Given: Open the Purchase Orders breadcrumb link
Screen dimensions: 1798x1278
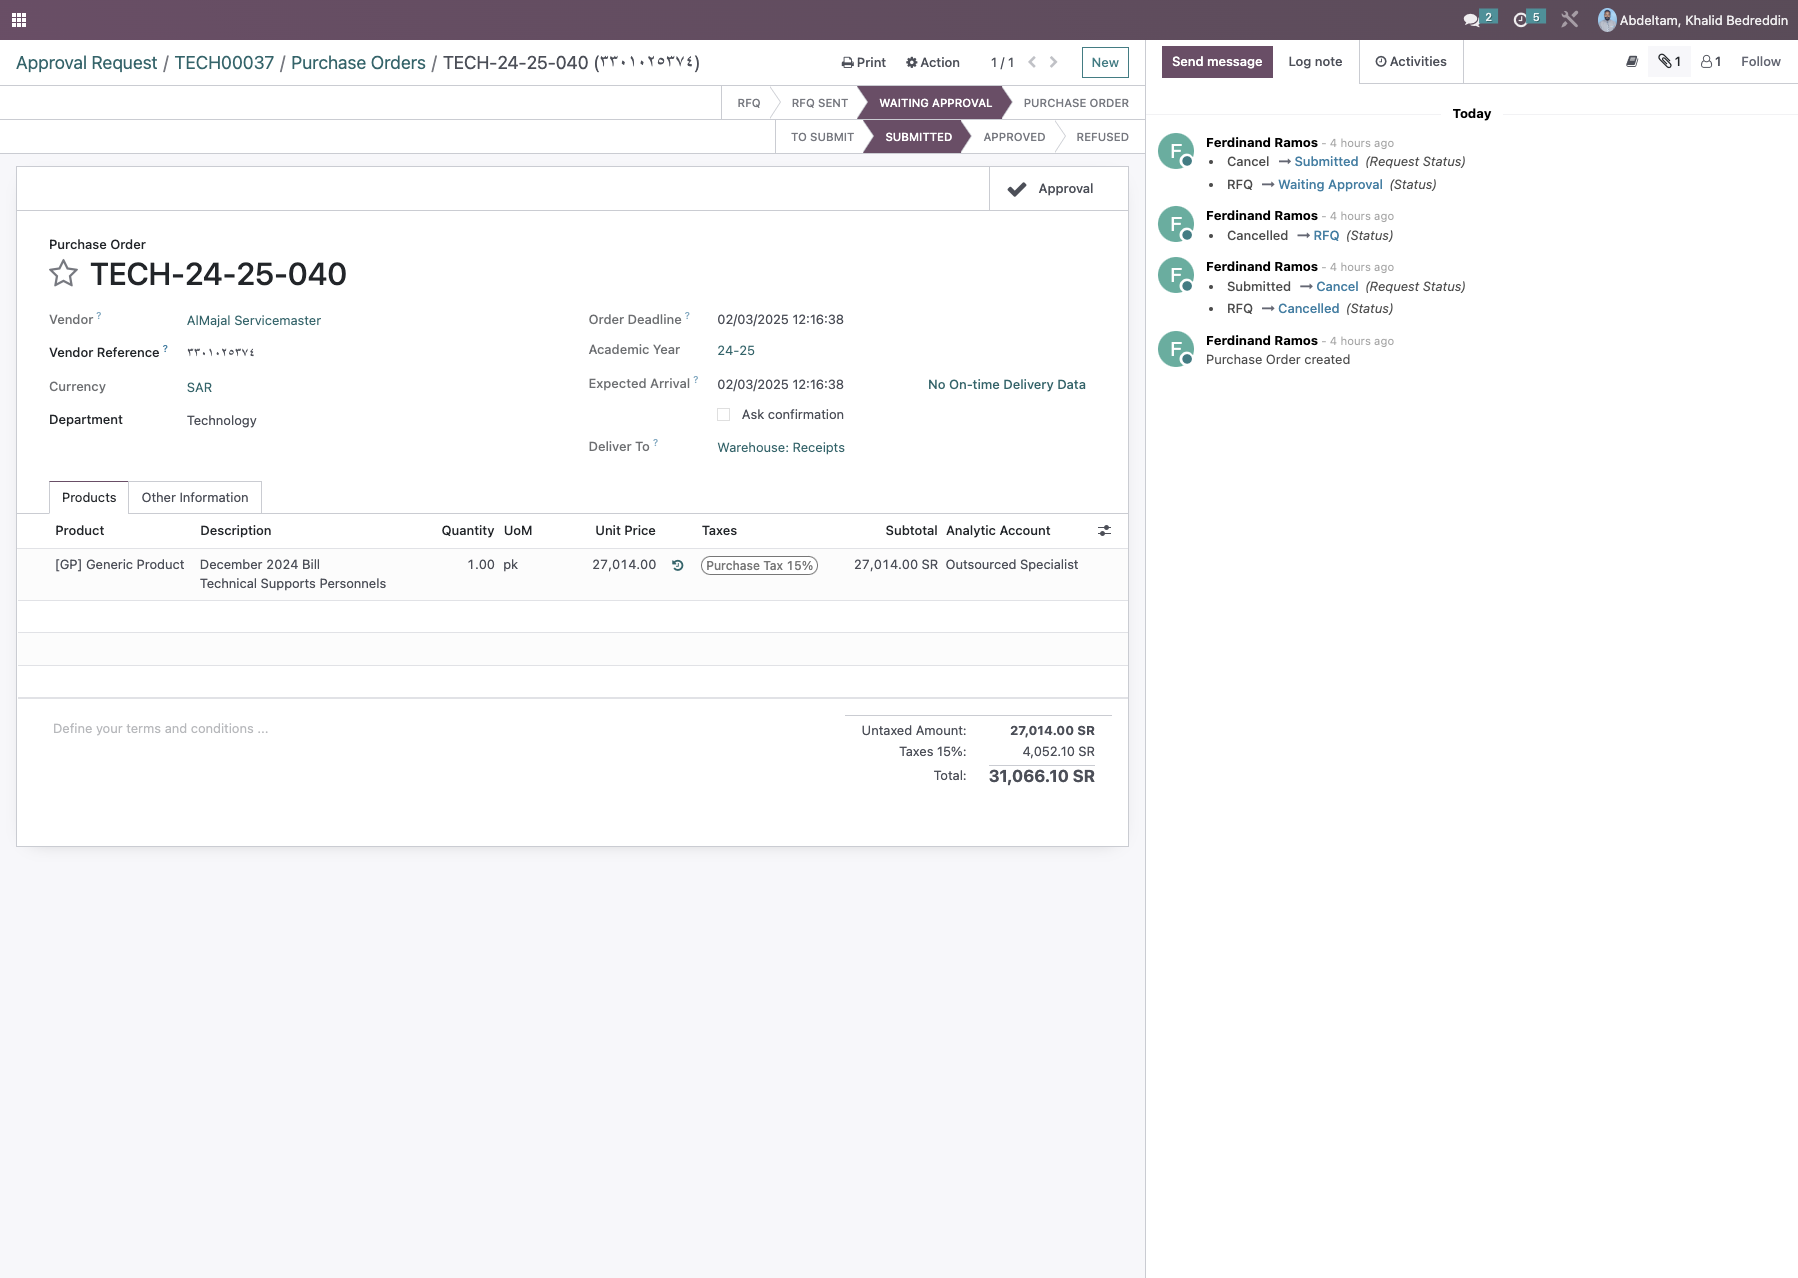Looking at the screenshot, I should pos(358,63).
